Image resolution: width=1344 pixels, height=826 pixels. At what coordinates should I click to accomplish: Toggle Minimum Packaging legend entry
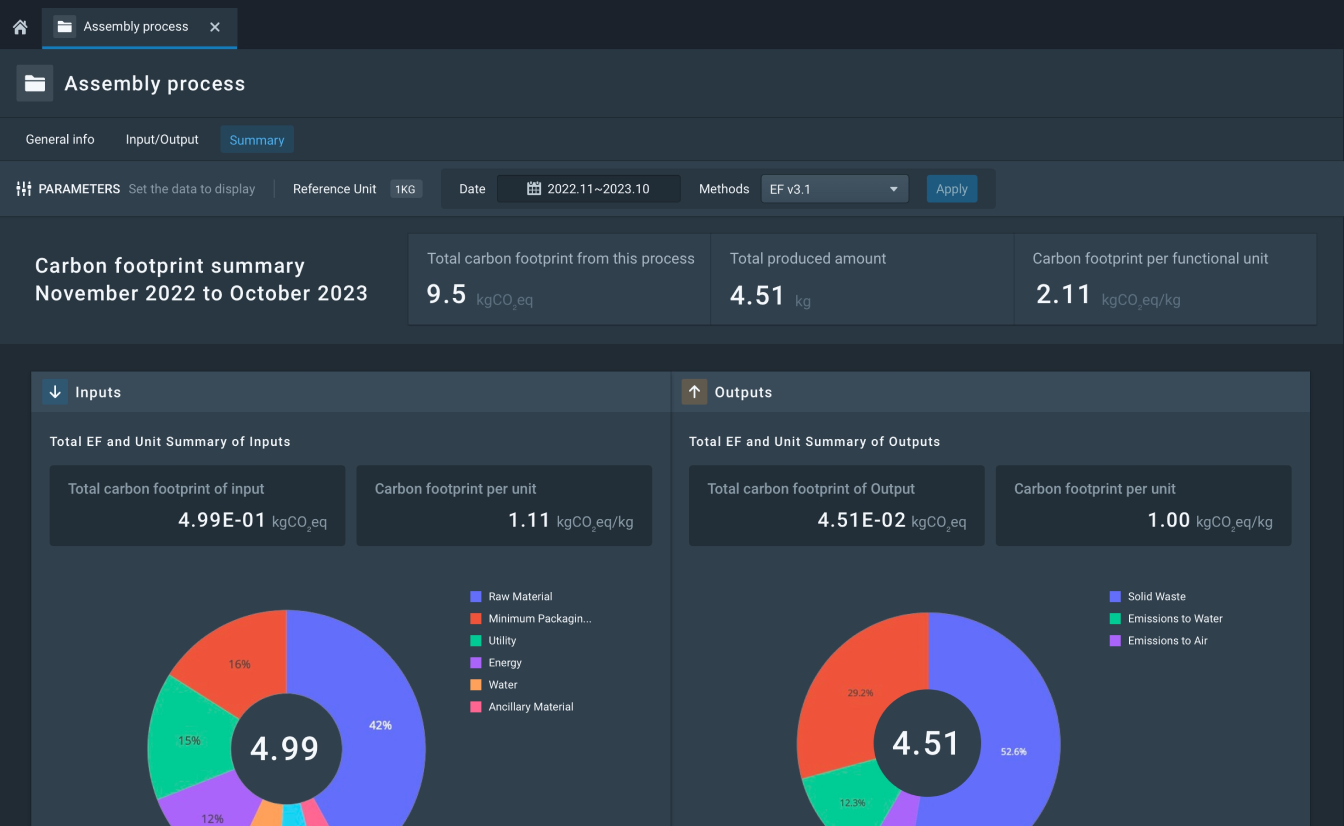531,618
